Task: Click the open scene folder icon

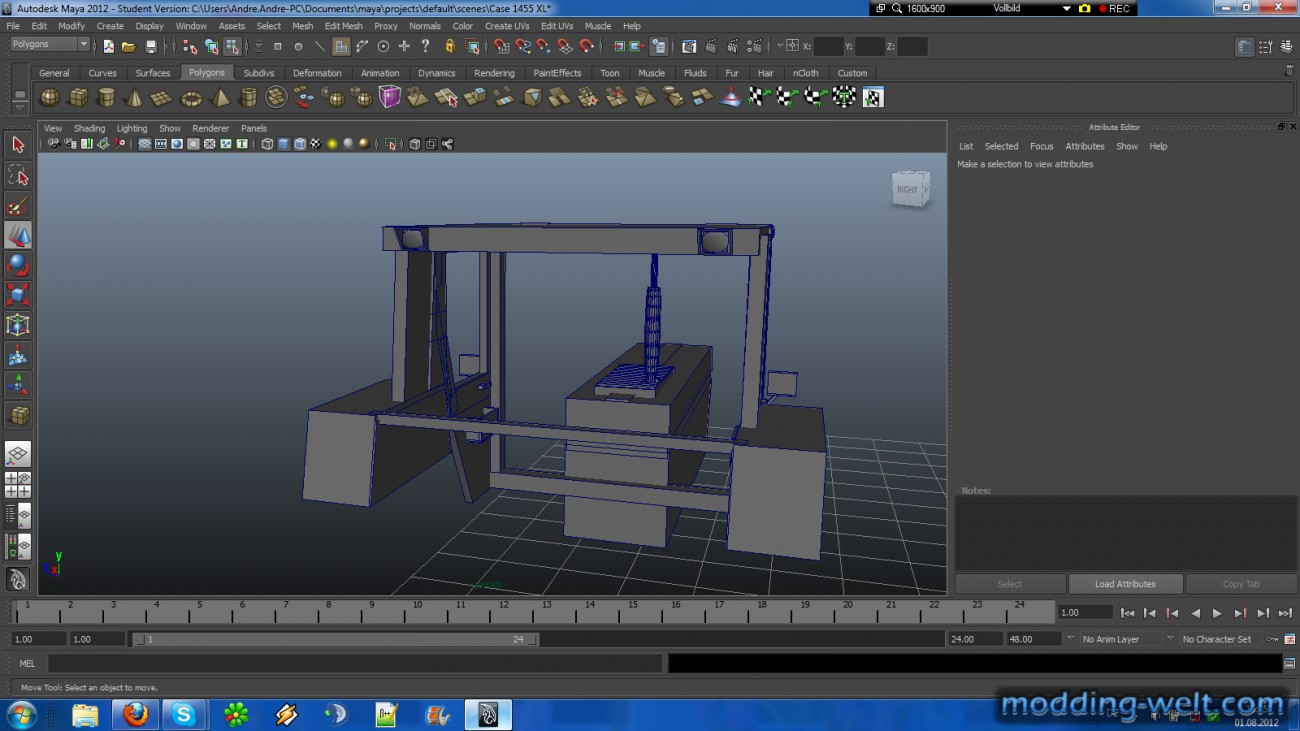Action: pos(129,46)
